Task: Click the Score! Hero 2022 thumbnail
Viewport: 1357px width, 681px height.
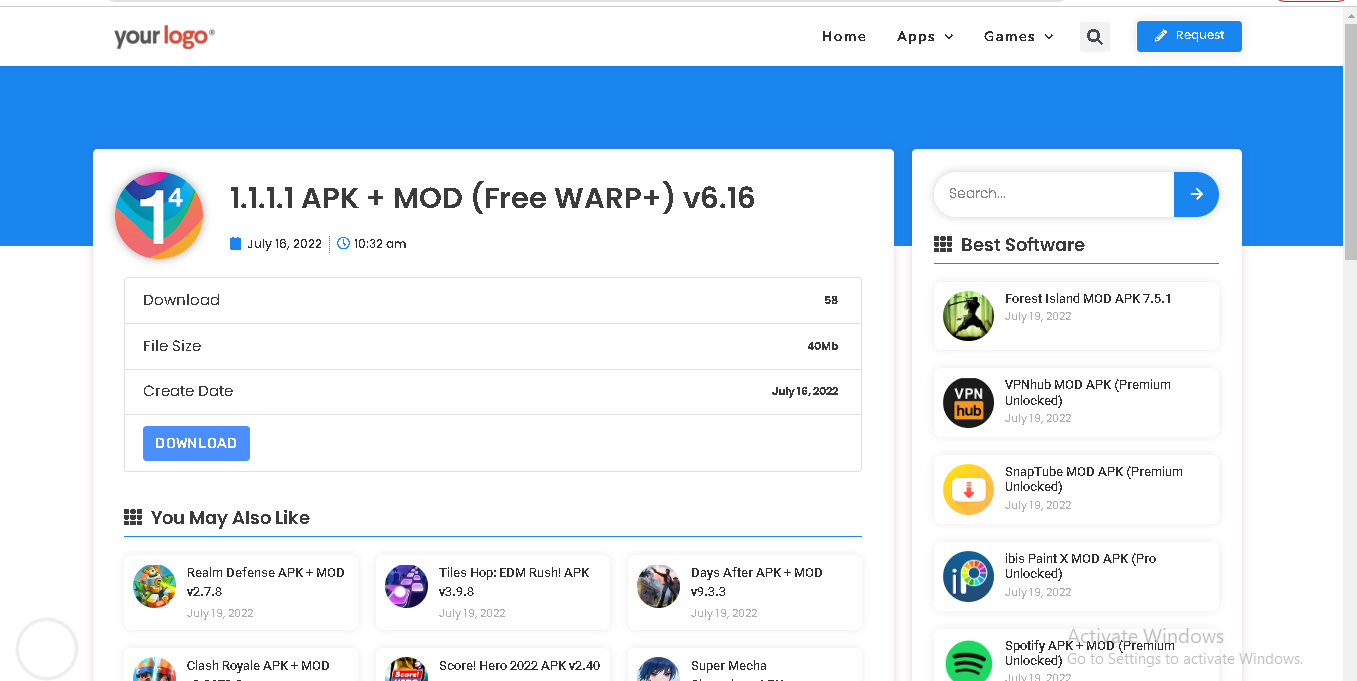Action: [407, 669]
